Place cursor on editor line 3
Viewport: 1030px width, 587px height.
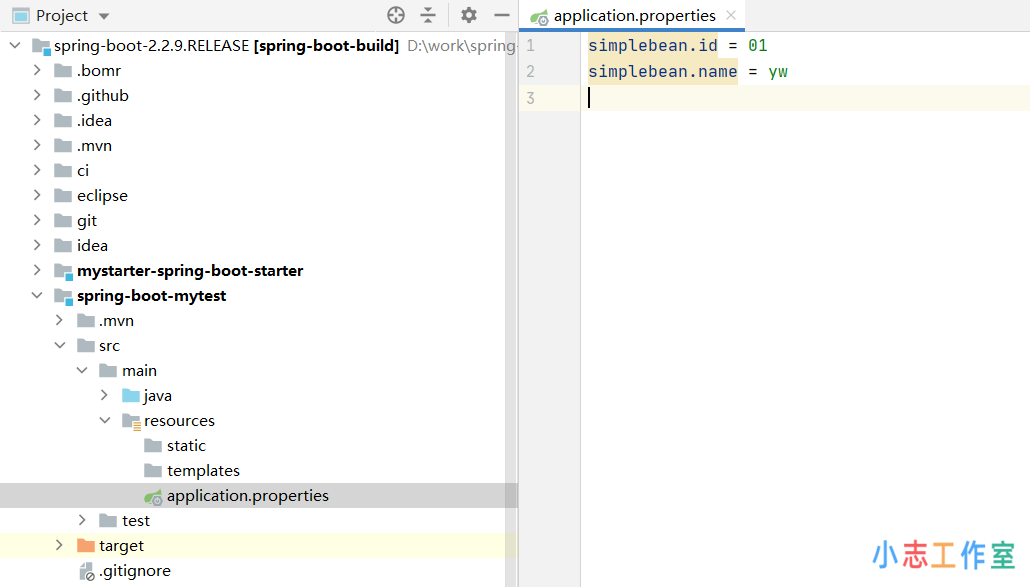(800, 97)
